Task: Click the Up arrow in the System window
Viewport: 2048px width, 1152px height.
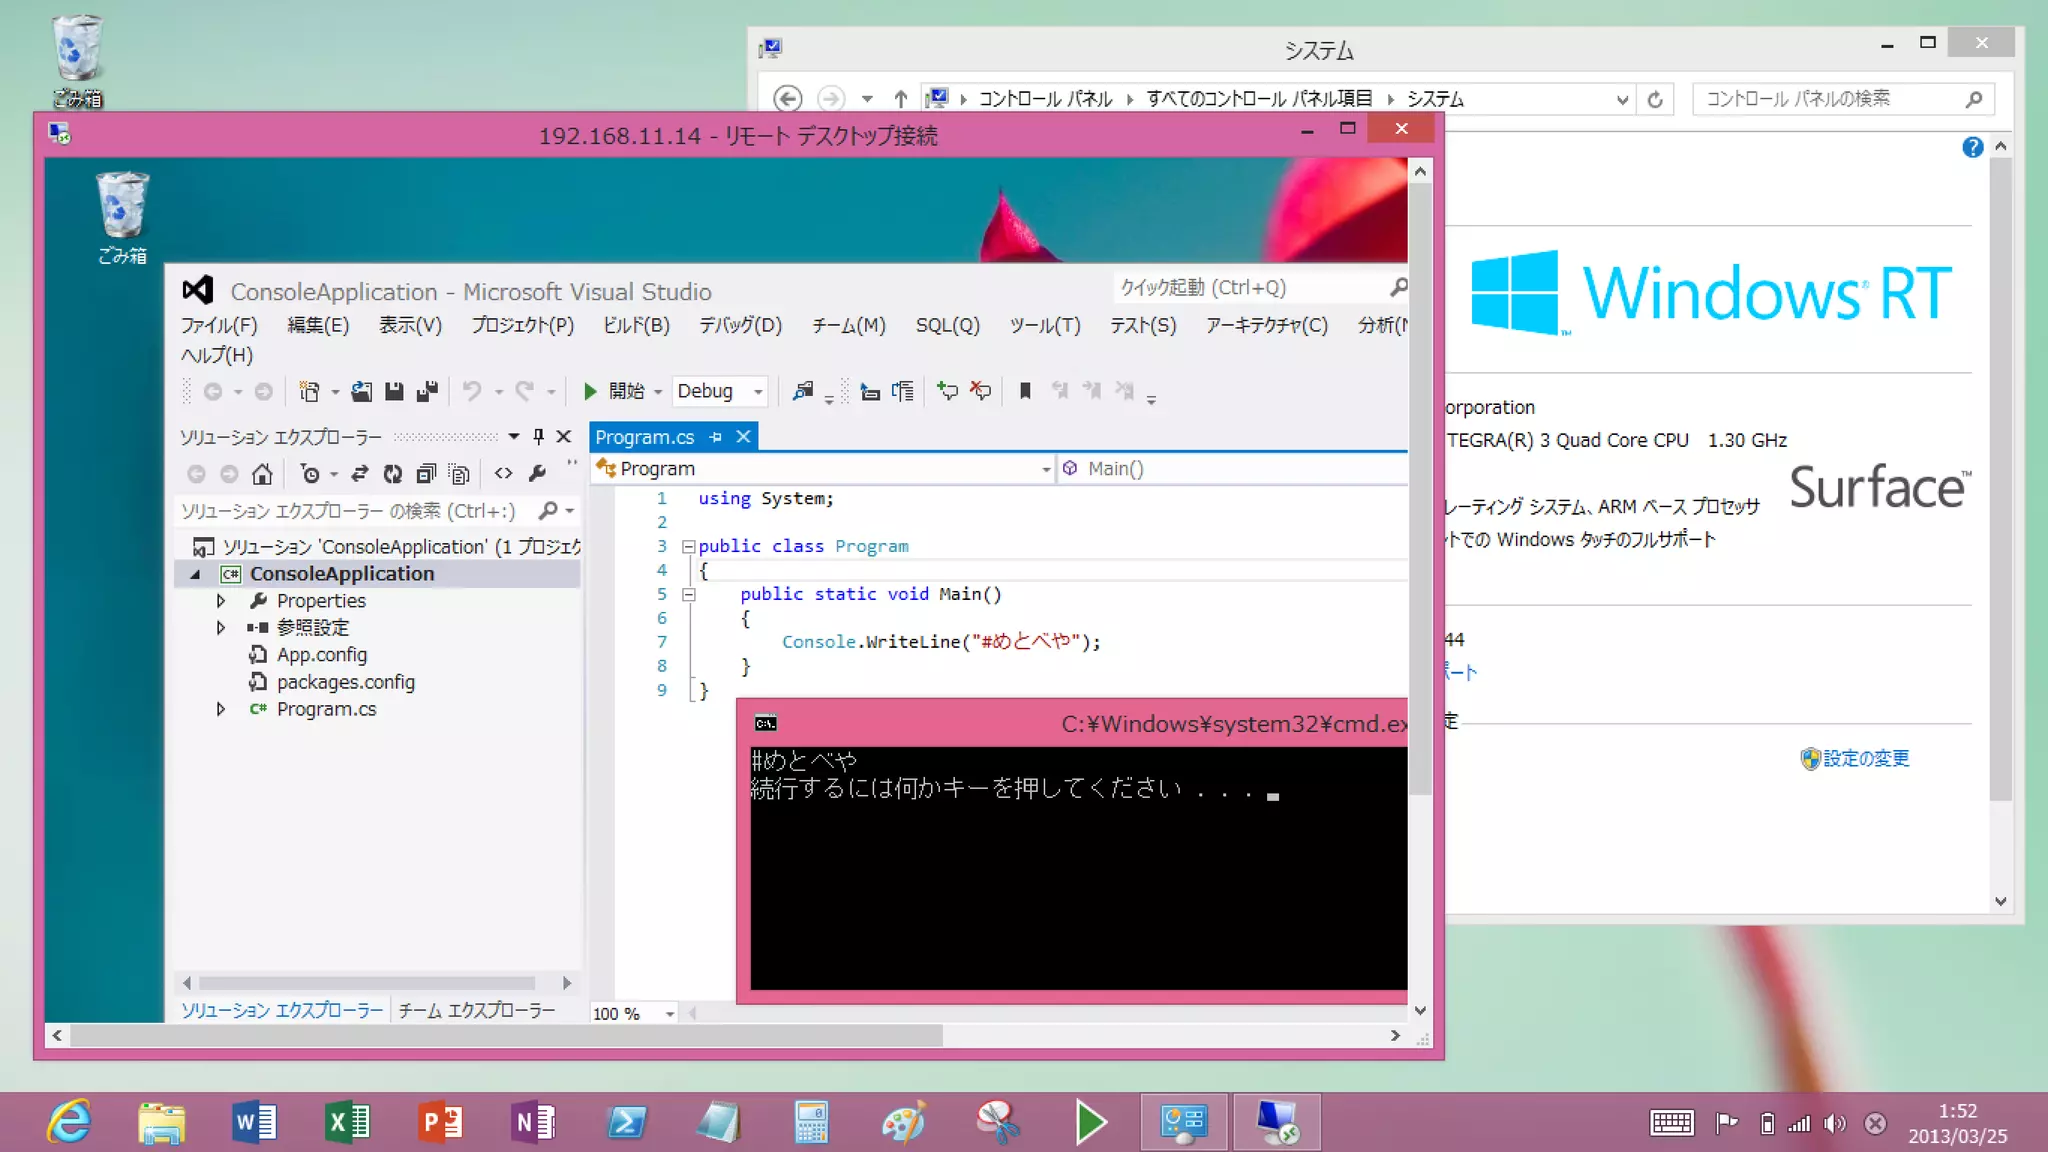Action: 900,99
